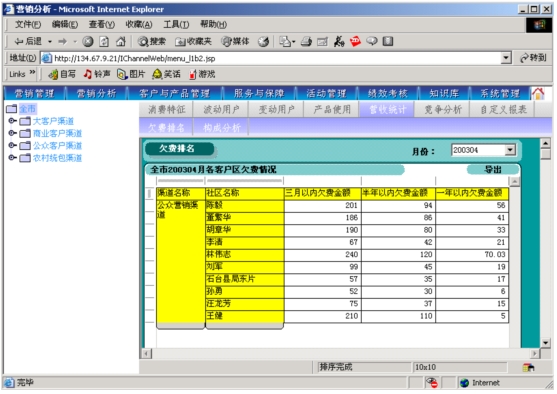Click the 媒体 media toolbar button

click(235, 42)
